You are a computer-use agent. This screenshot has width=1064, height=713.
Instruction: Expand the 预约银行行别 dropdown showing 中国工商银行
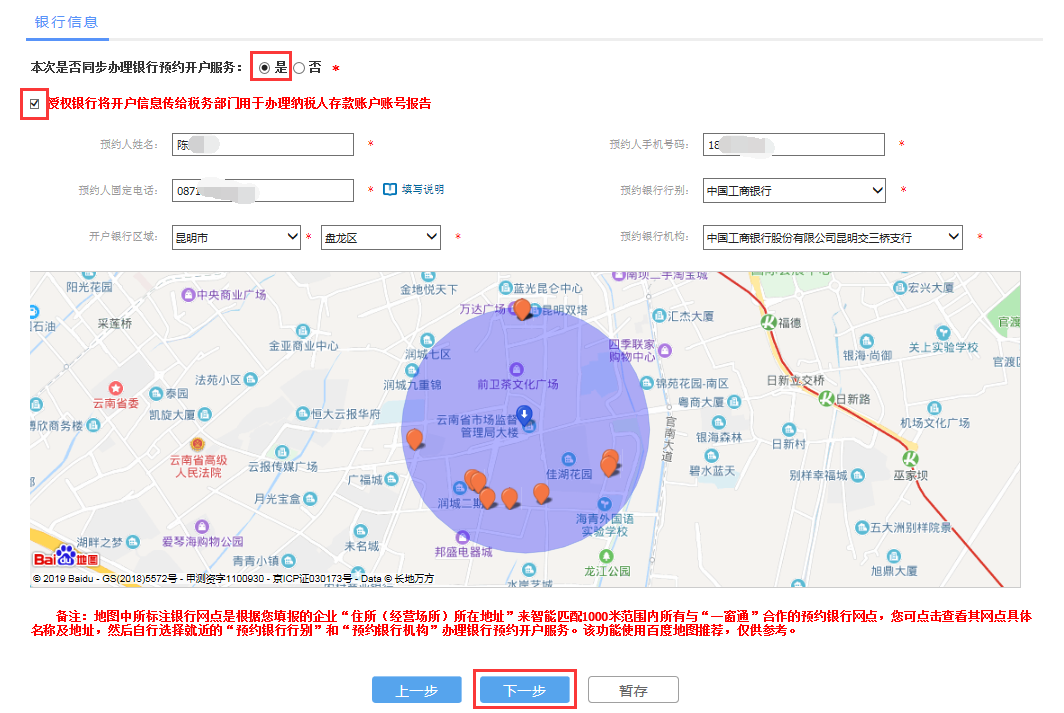(794, 191)
